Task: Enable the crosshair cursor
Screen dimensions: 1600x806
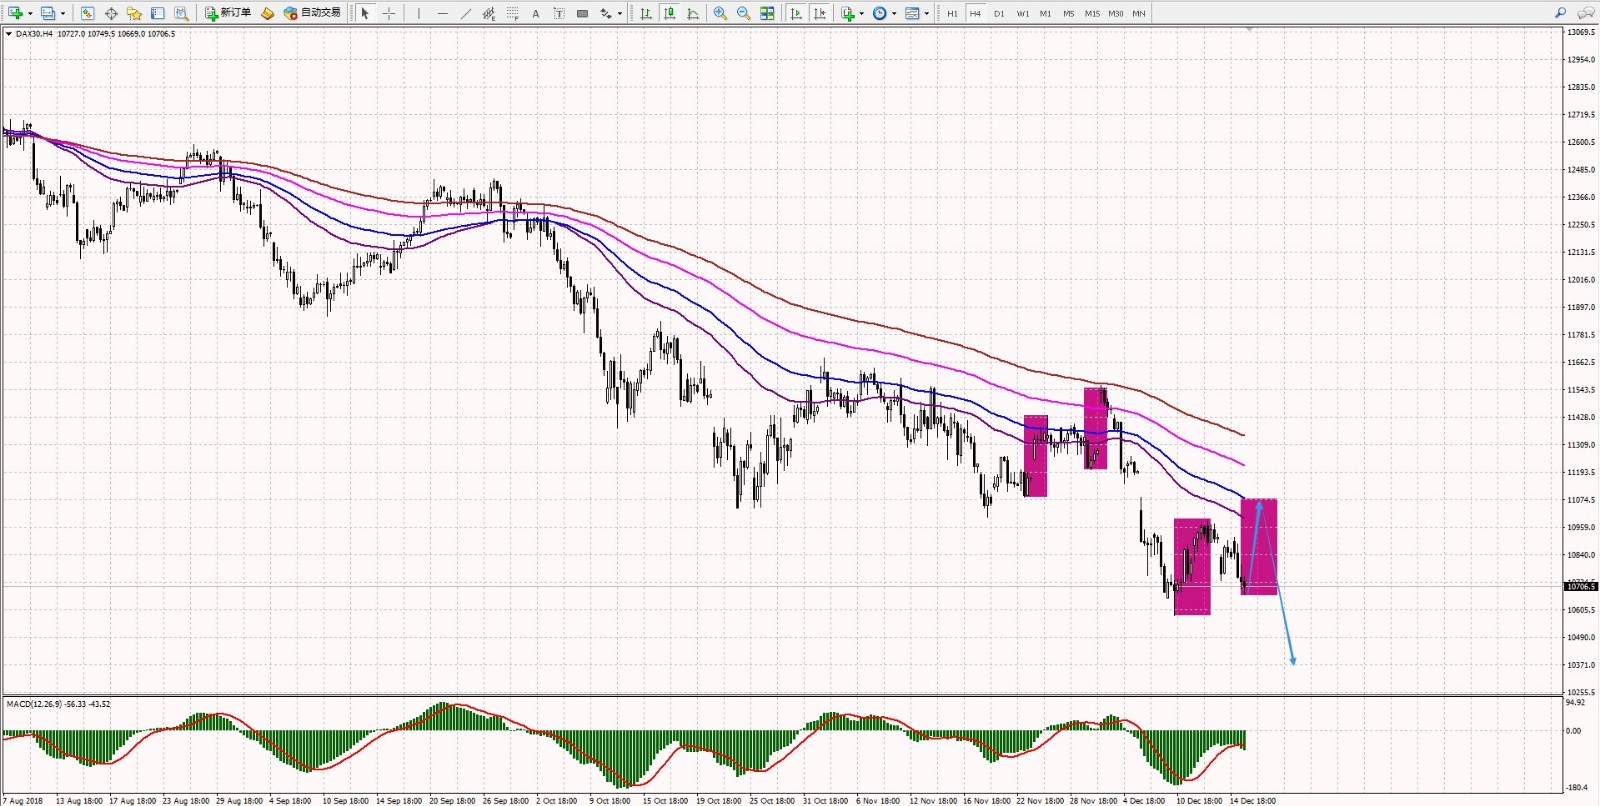Action: point(389,13)
